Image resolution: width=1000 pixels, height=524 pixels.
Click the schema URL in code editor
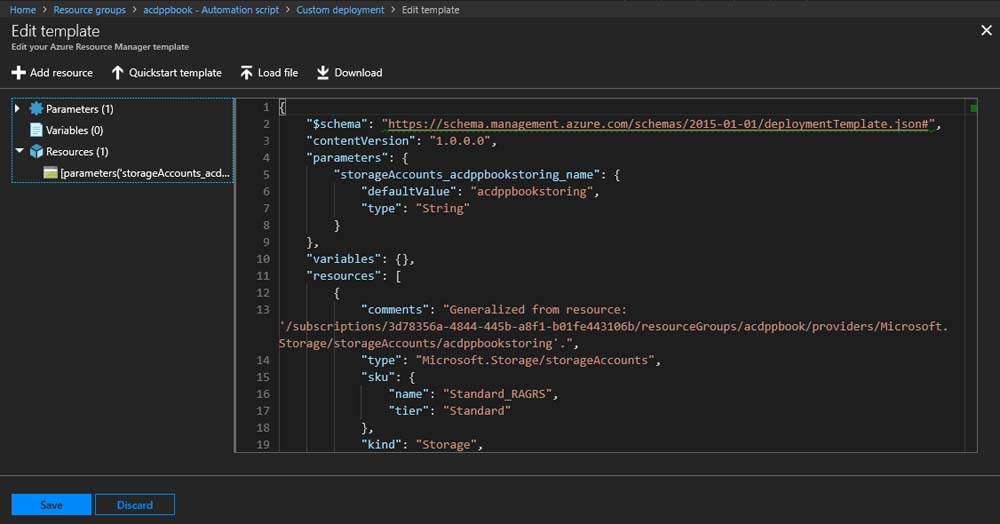click(x=660, y=125)
